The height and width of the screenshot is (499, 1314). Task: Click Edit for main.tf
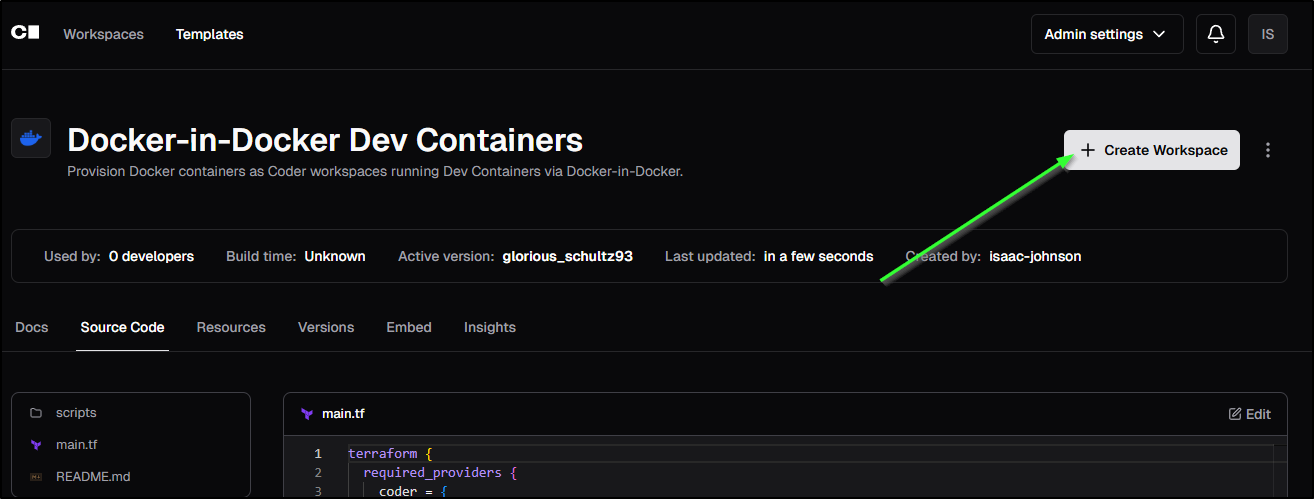point(1249,414)
